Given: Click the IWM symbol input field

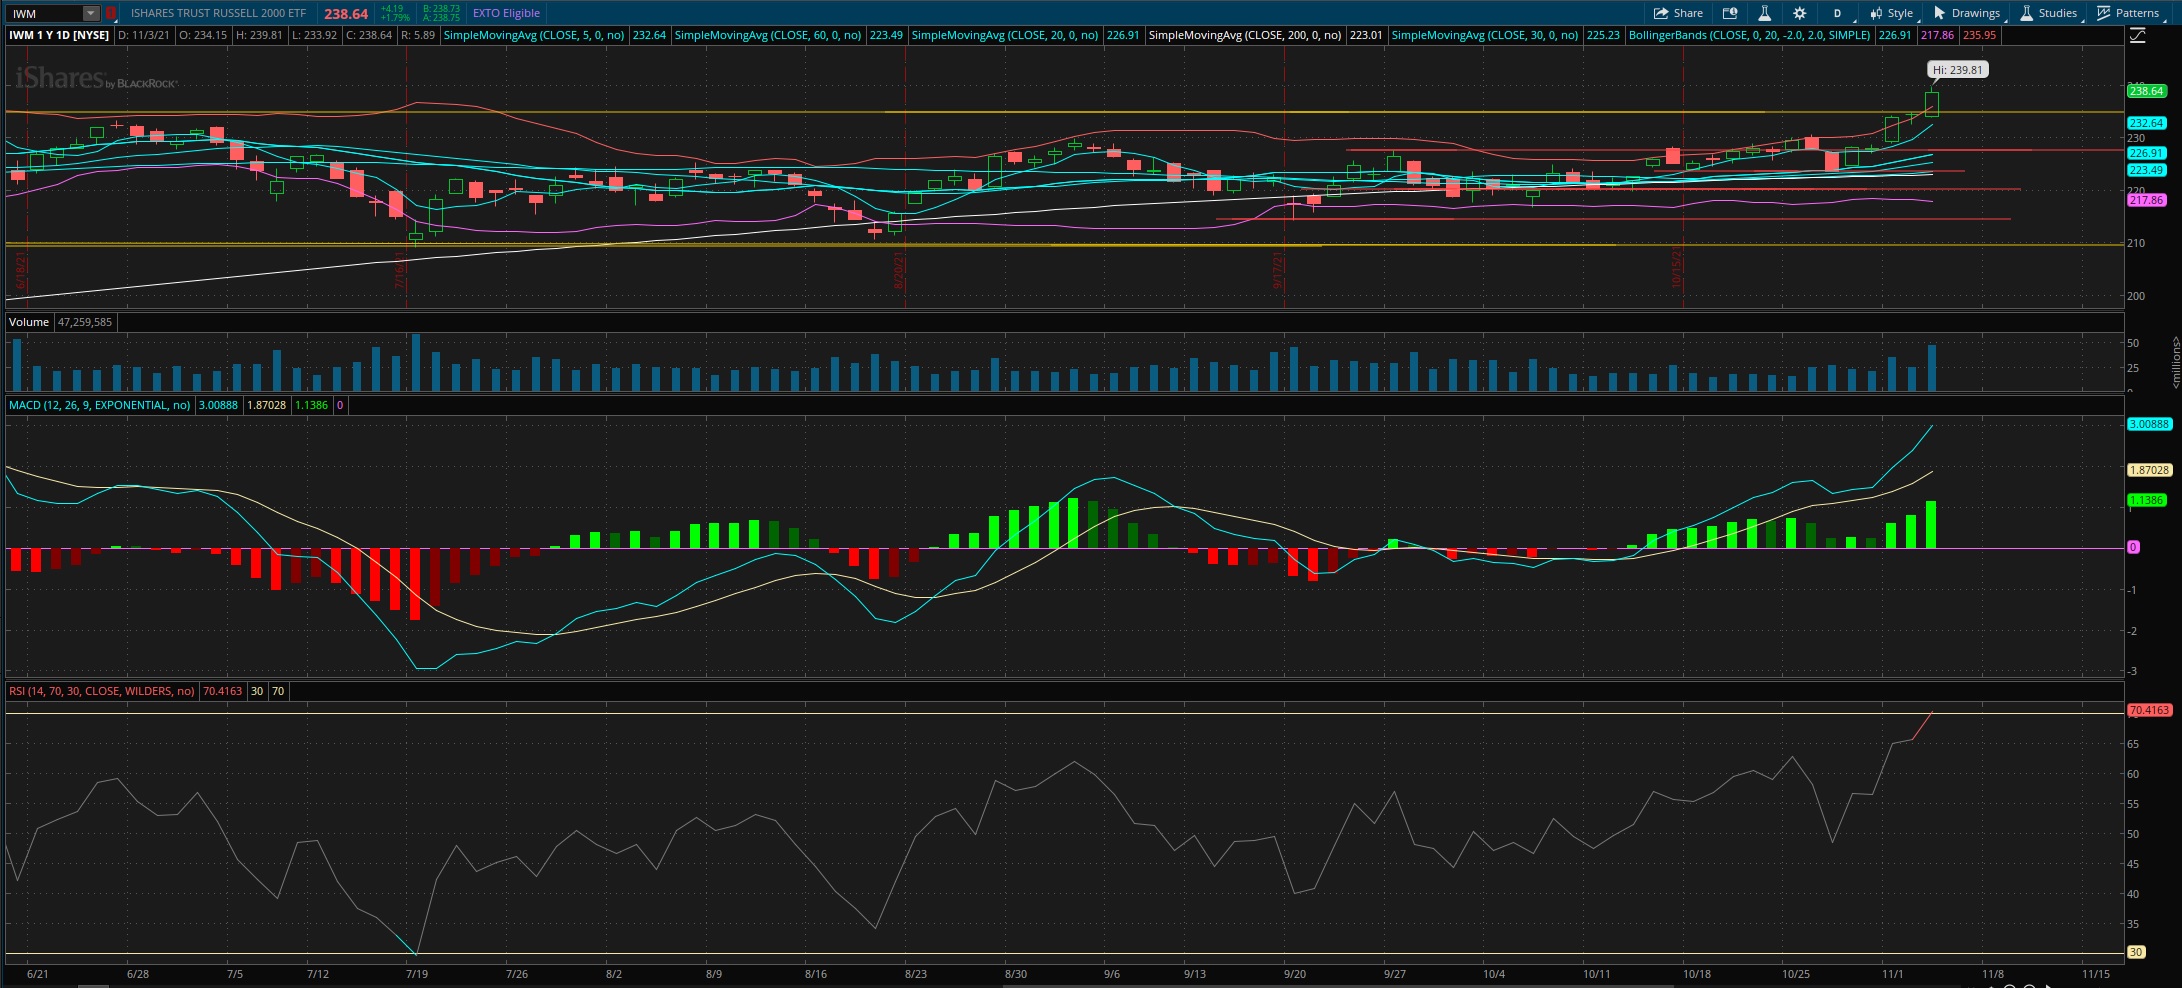Looking at the screenshot, I should pos(45,13).
